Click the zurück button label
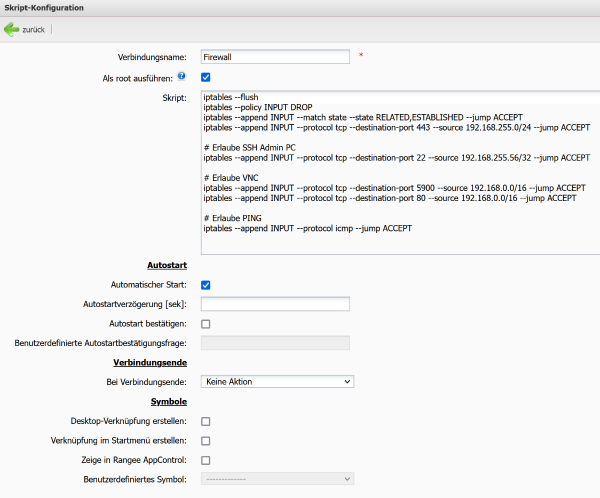The width and height of the screenshot is (600, 498). pos(33,30)
